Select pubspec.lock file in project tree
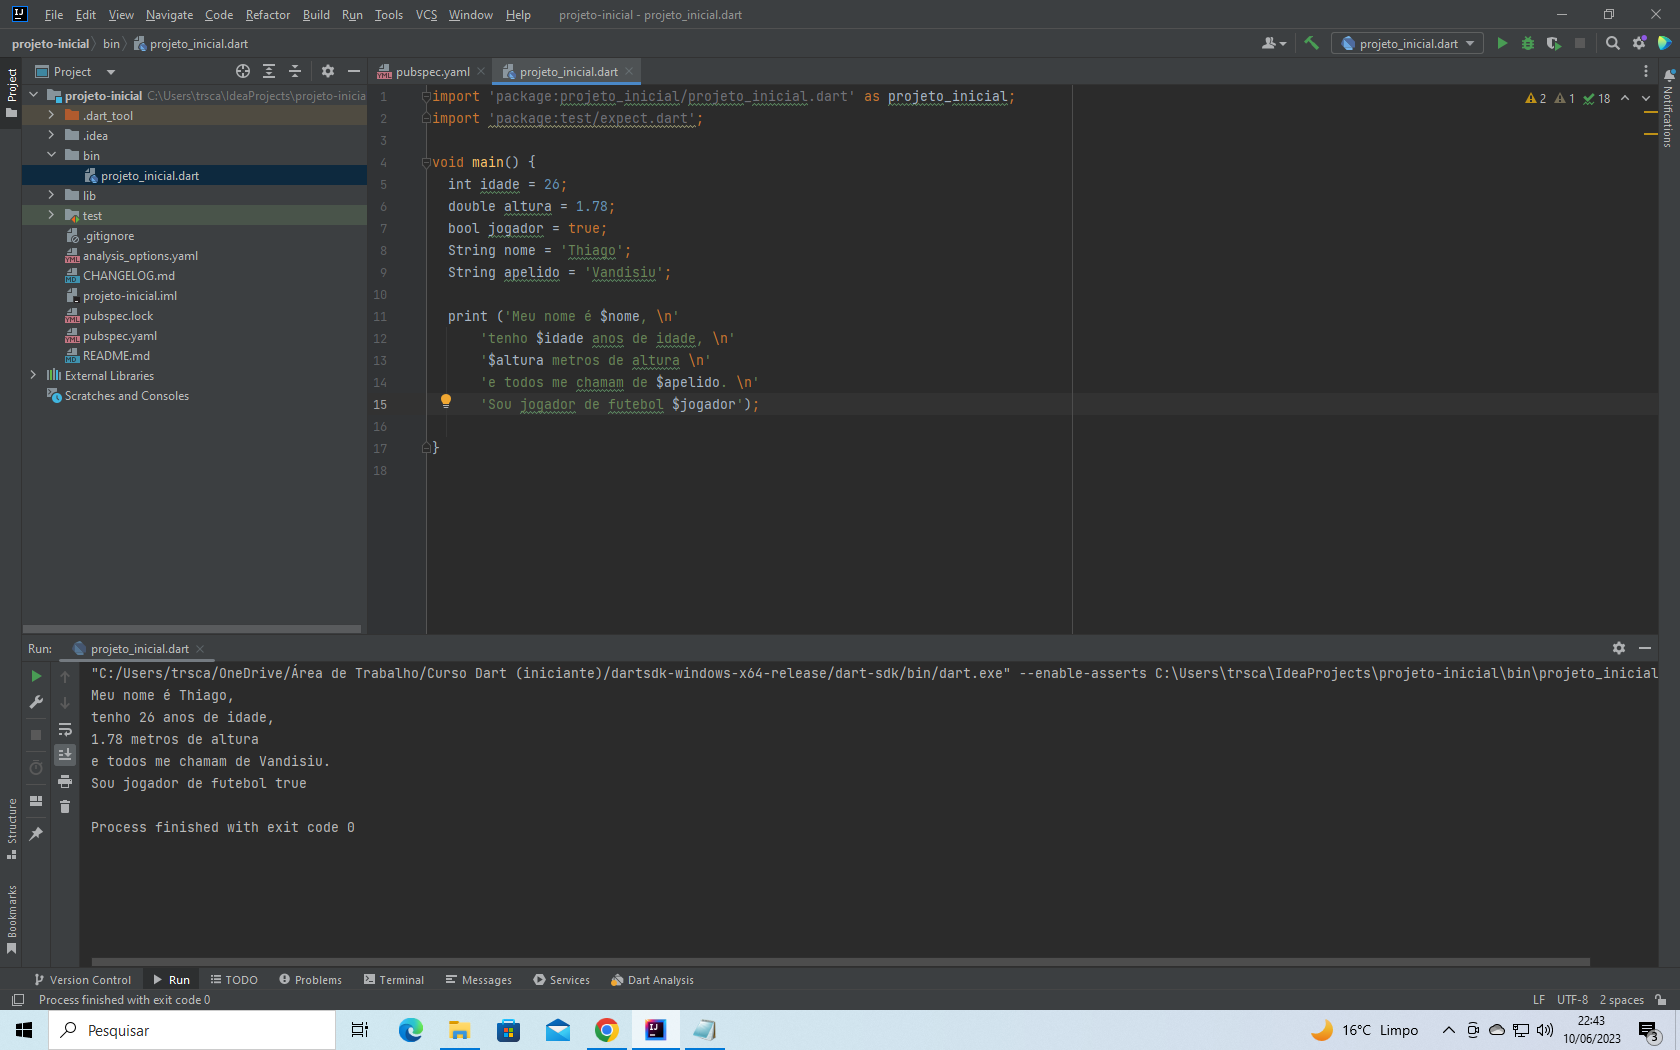This screenshot has width=1680, height=1050. pos(118,316)
